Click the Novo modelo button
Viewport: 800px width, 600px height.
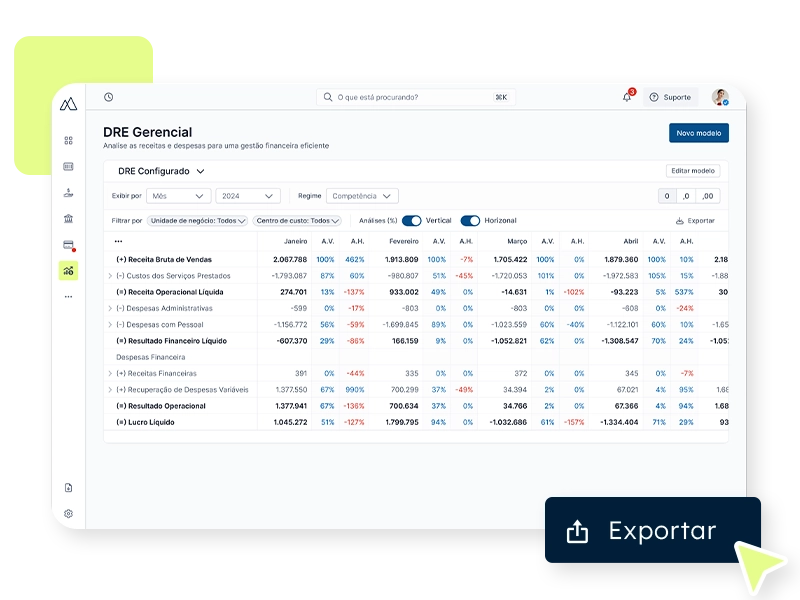(698, 133)
